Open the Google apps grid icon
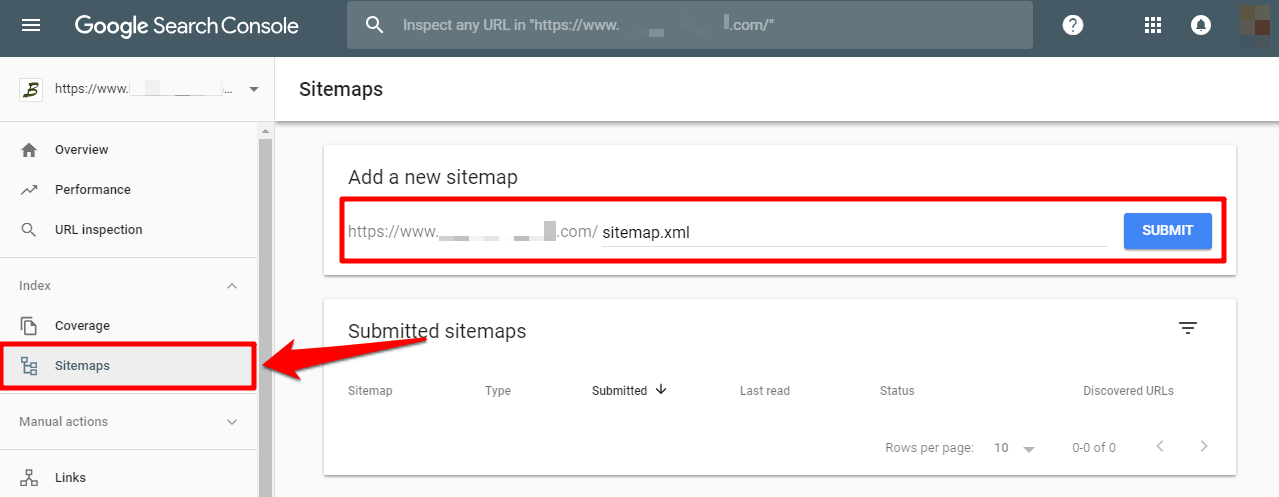 [1153, 25]
